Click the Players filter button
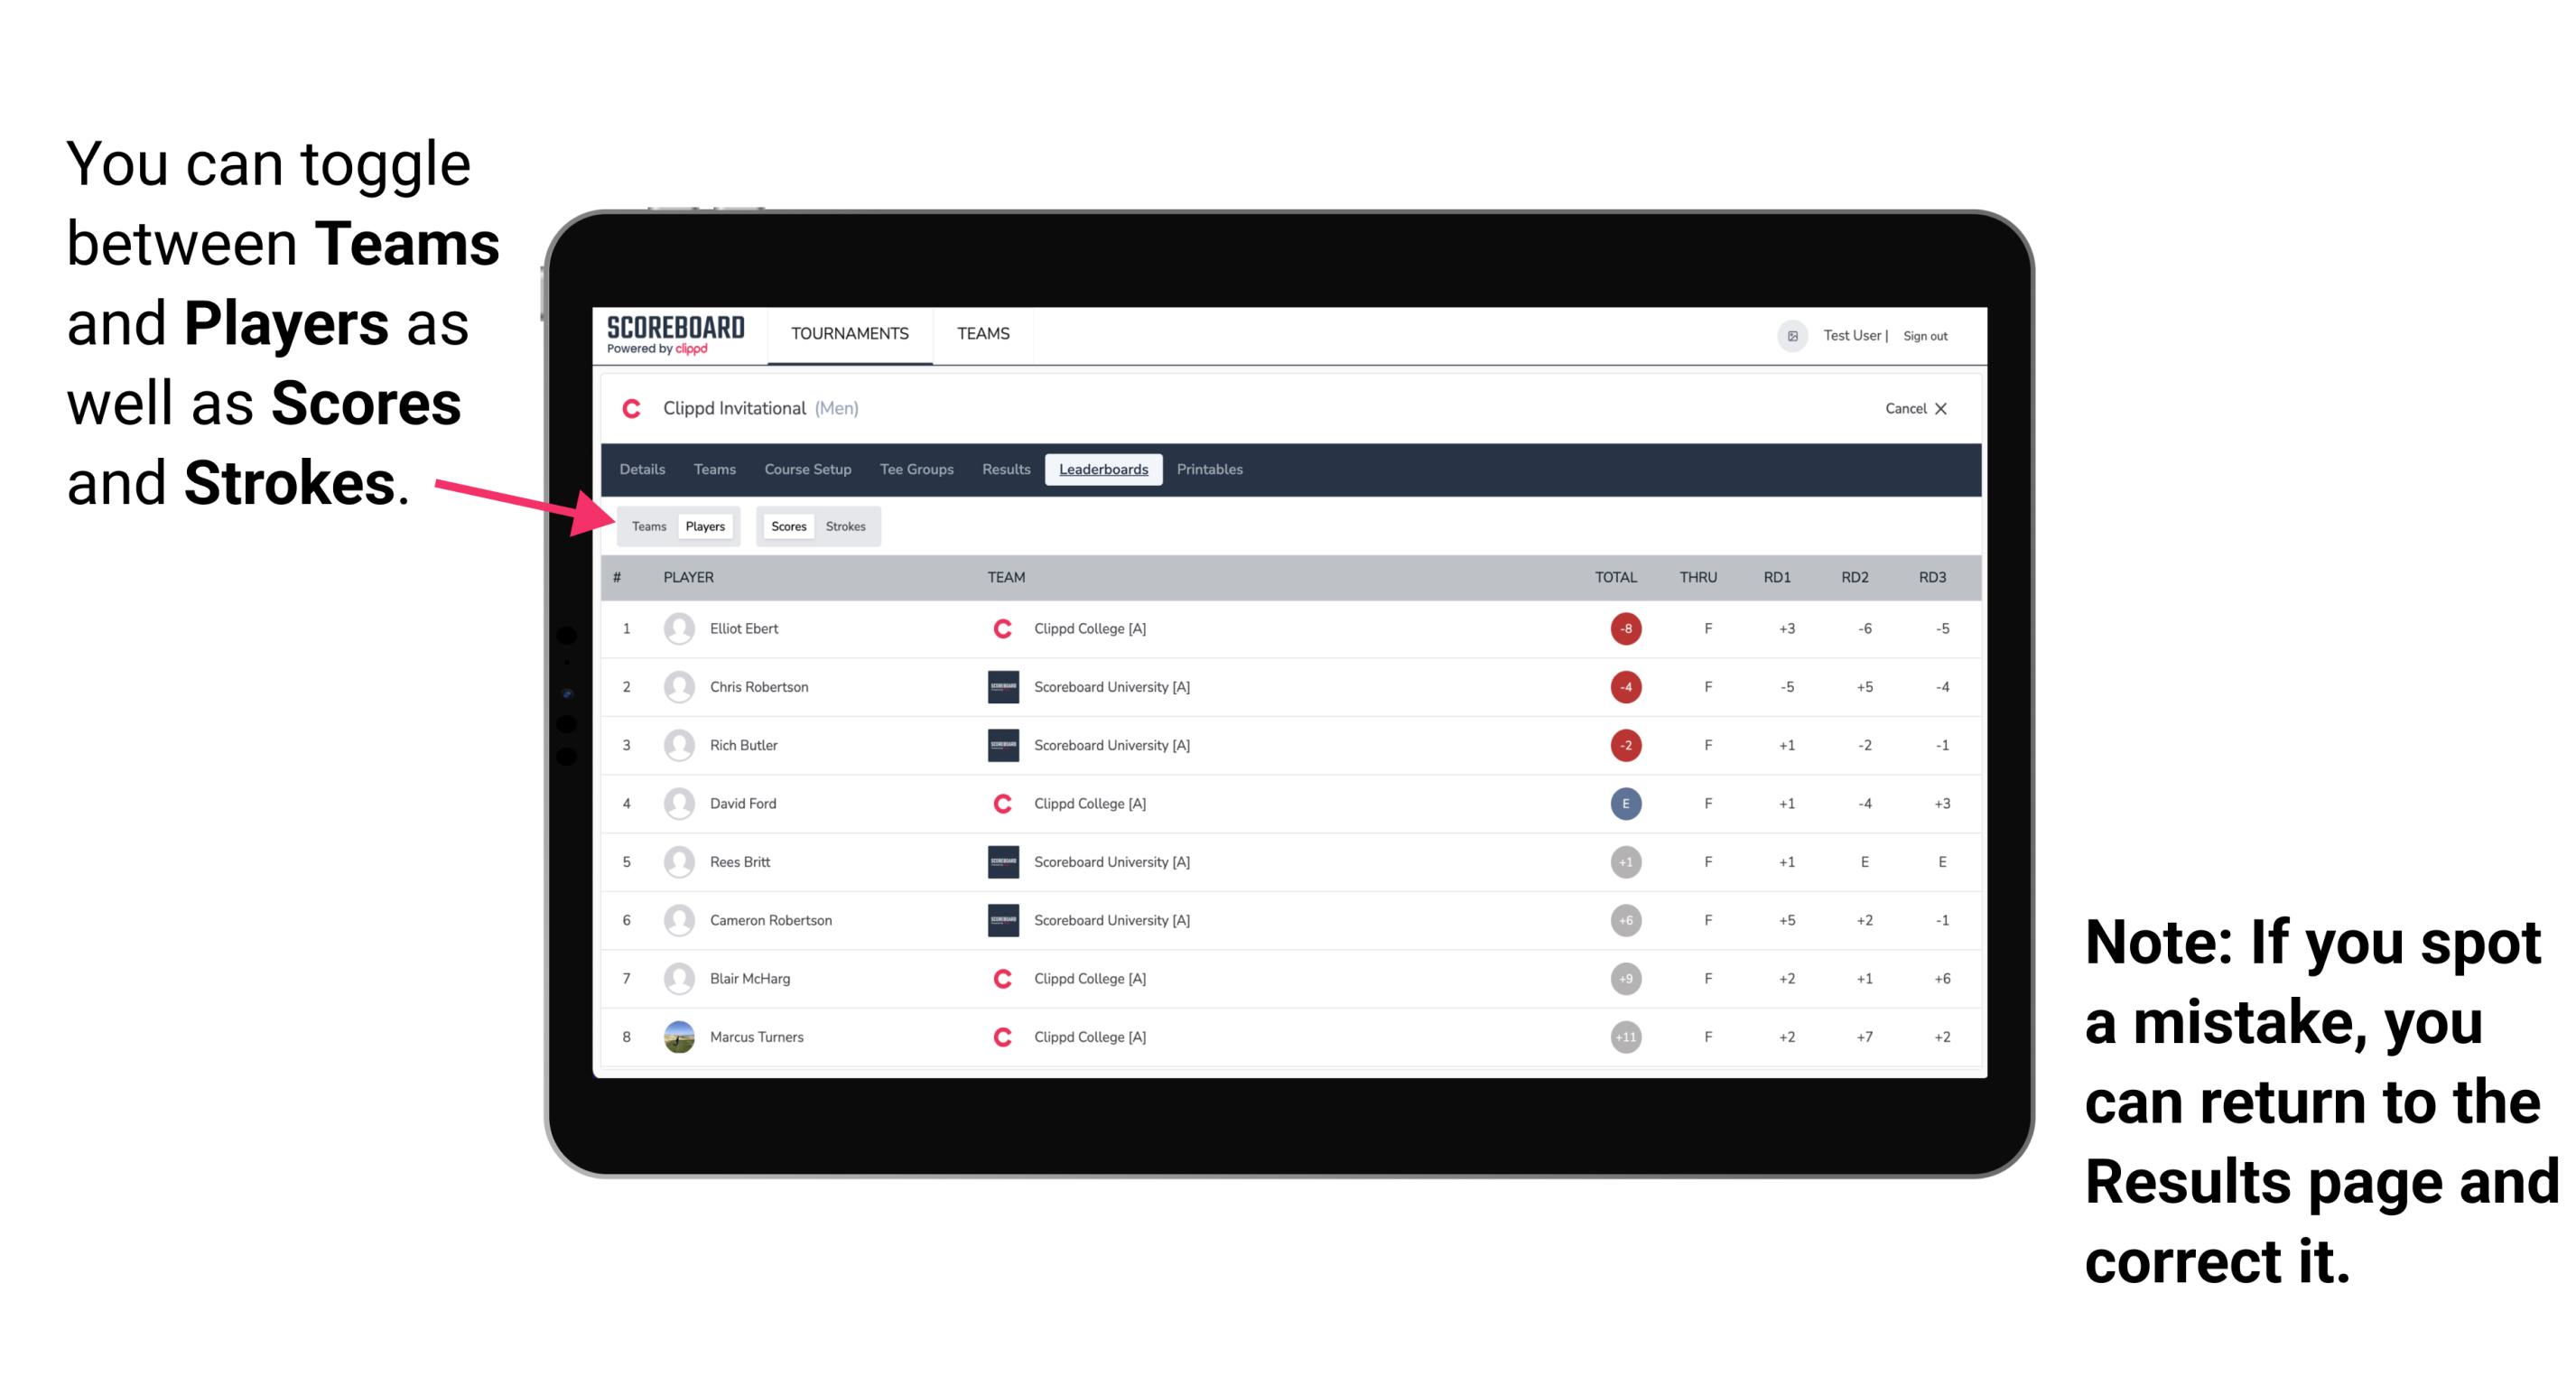 [x=704, y=526]
